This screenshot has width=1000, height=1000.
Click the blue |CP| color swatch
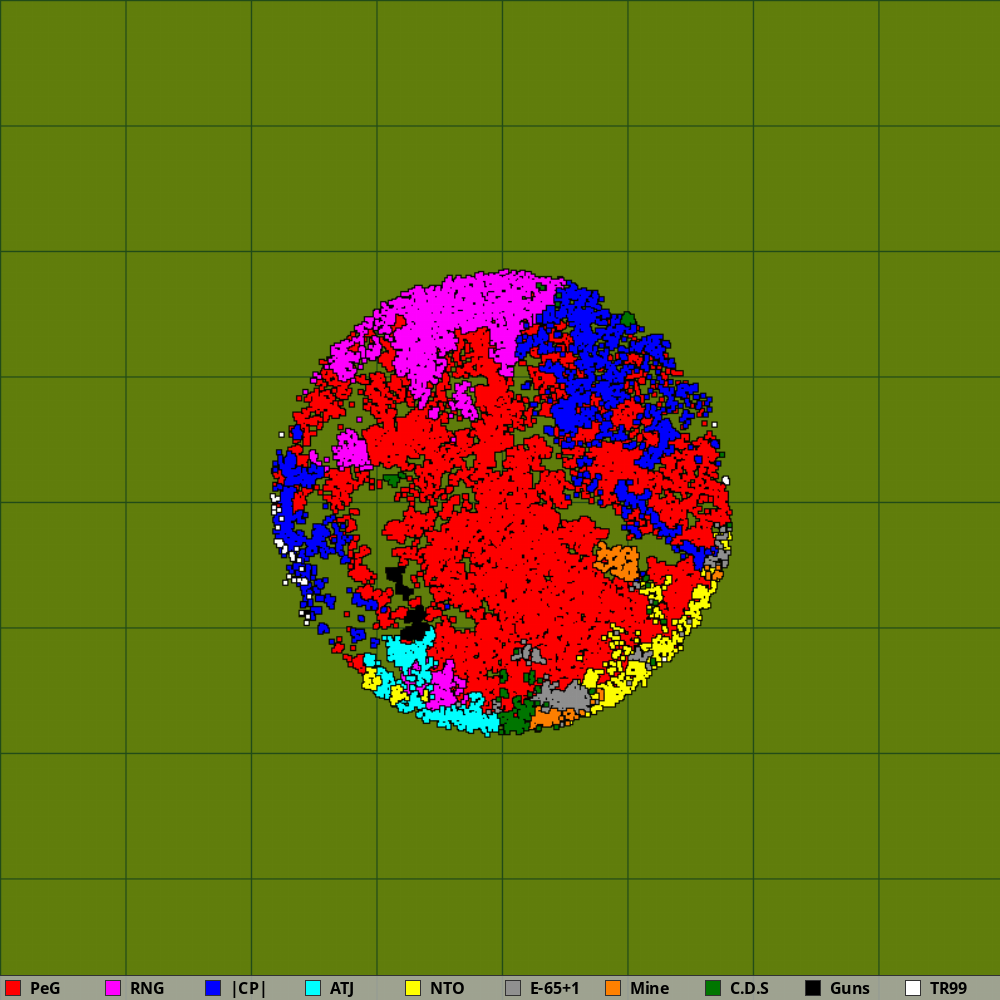213,988
